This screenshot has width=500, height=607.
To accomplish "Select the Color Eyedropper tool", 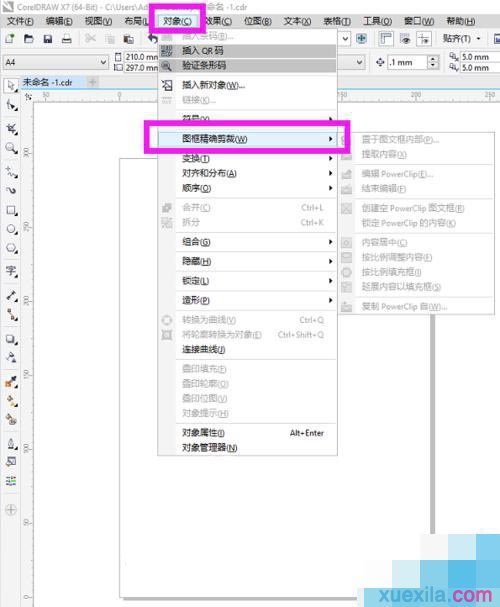I will pos(11,382).
